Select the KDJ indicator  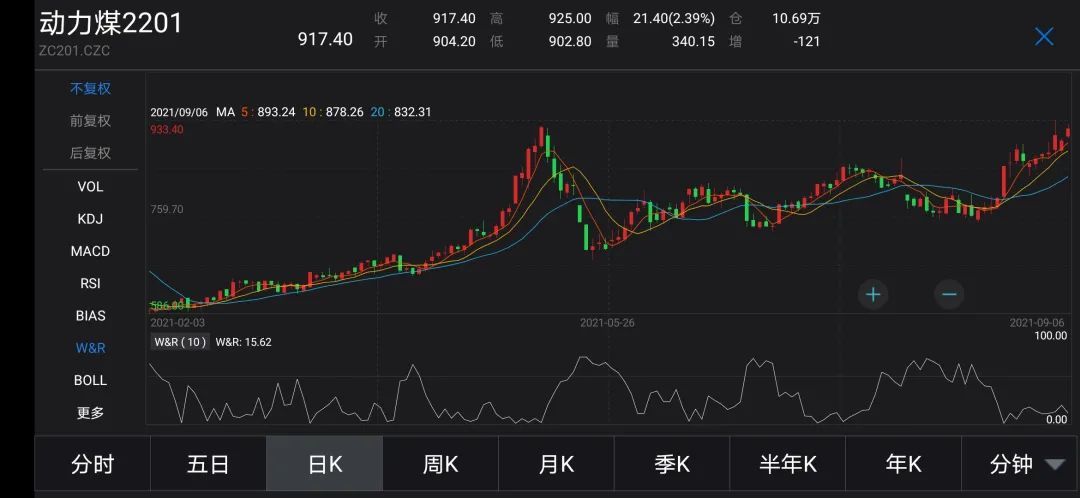coord(90,219)
